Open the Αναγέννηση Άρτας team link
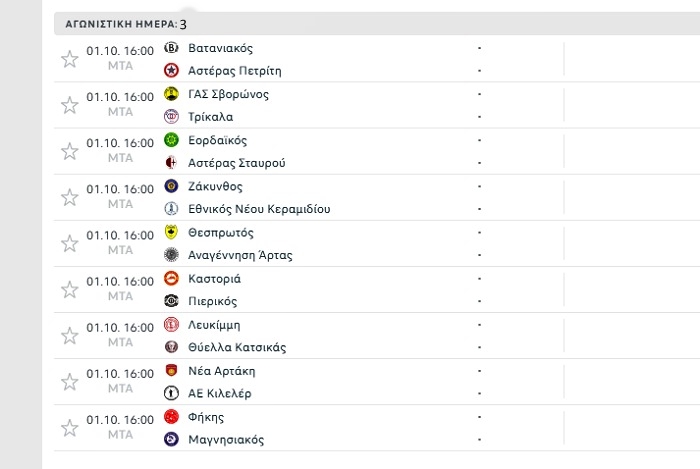This screenshot has height=469, width=700. click(x=240, y=255)
